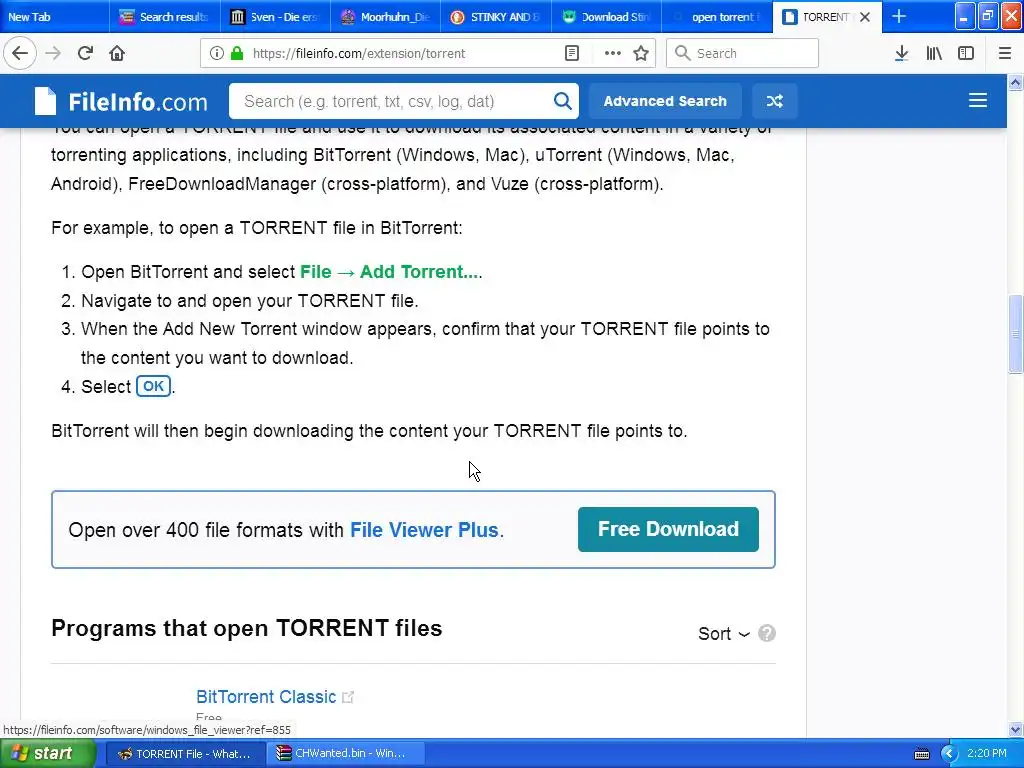1024x768 pixels.
Task: Click the Advanced Search button
Action: 665,101
